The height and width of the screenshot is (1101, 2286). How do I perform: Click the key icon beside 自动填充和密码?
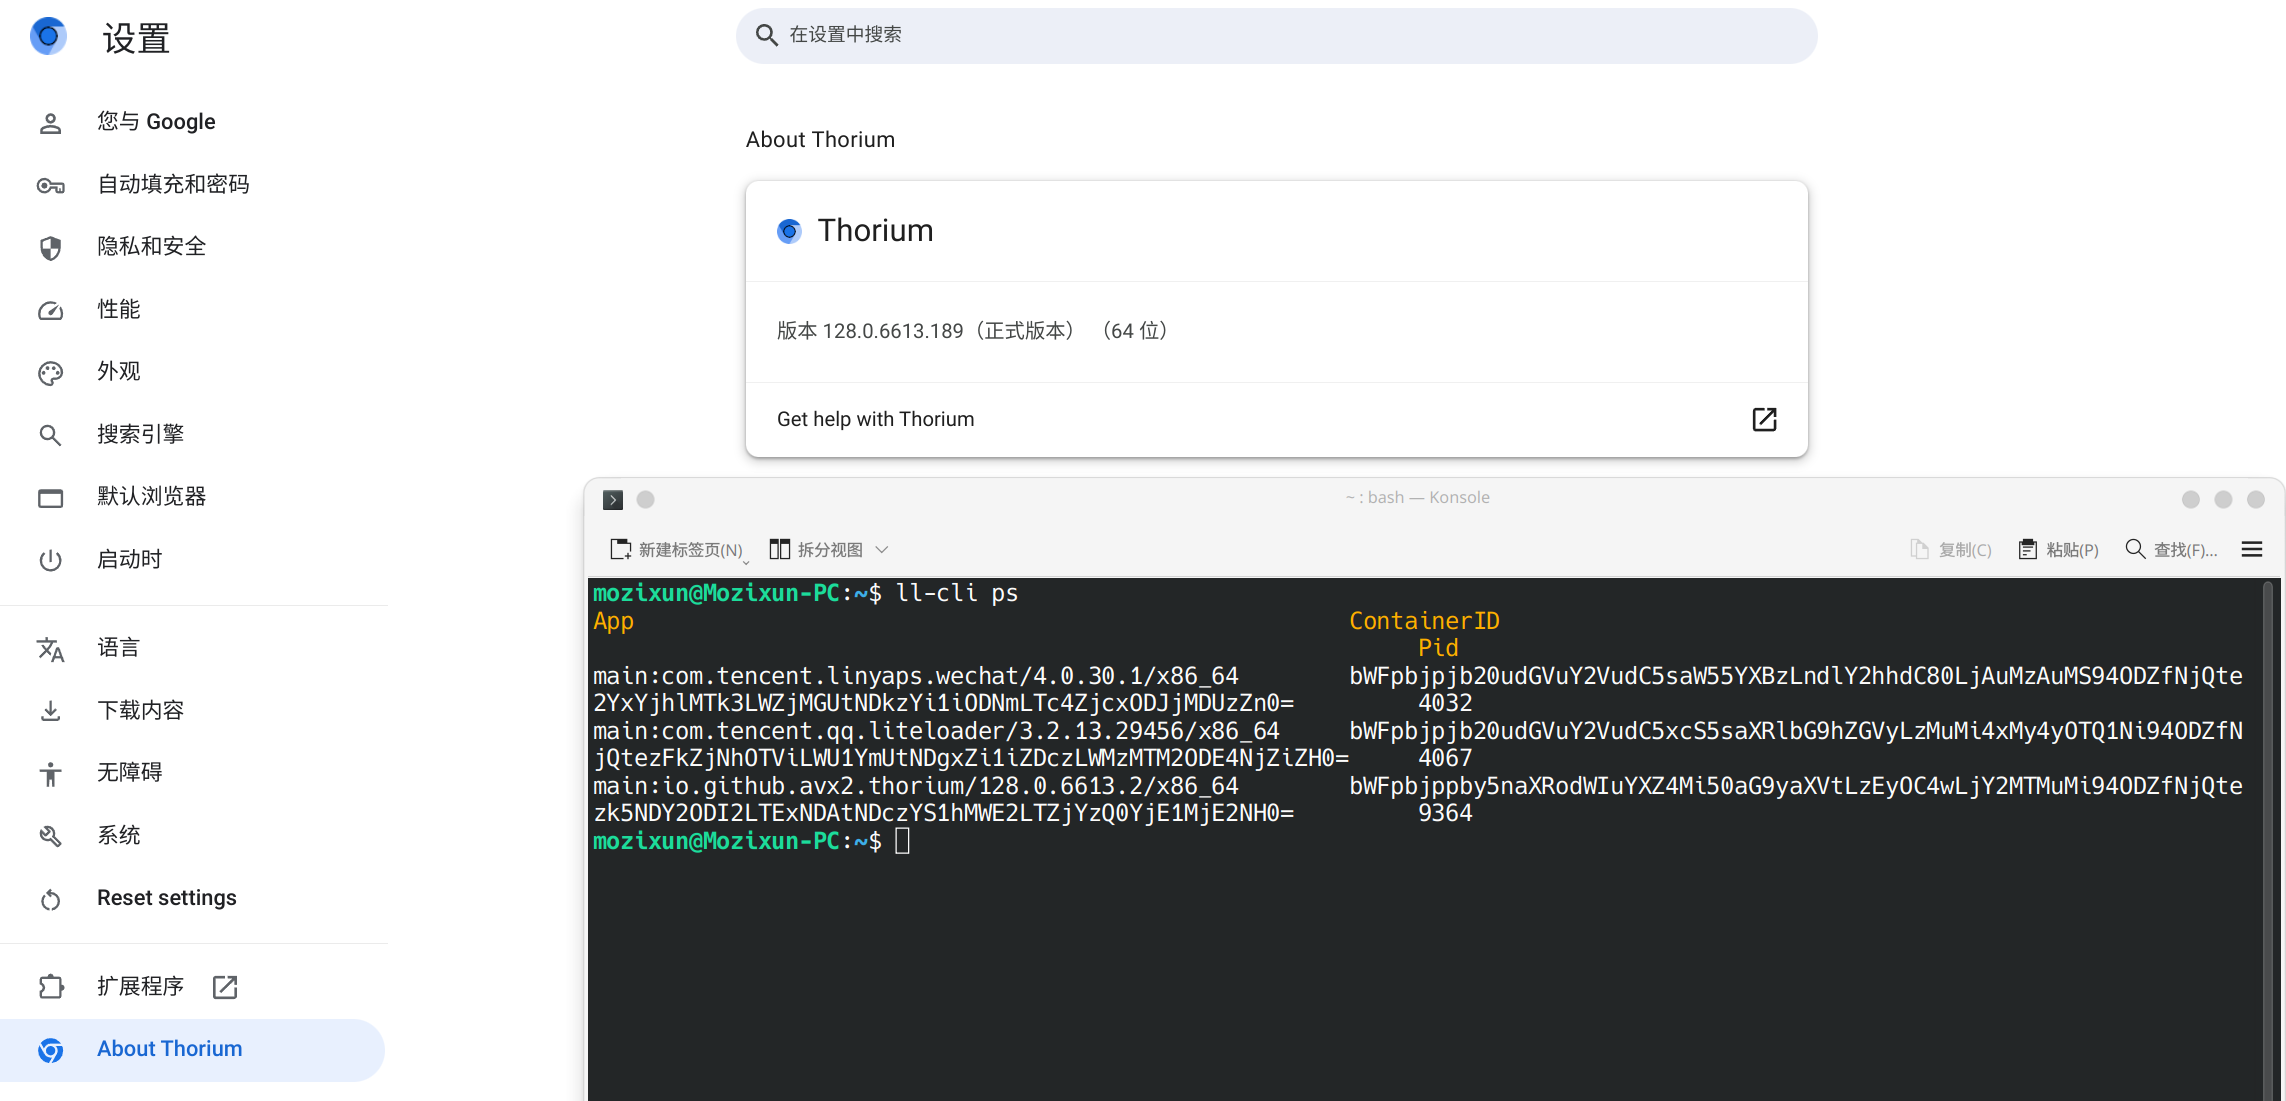(50, 185)
